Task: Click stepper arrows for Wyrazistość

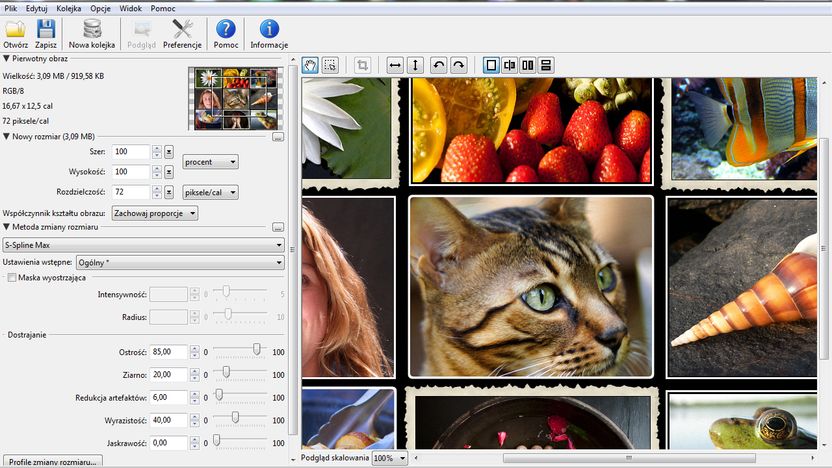Action: click(x=195, y=420)
